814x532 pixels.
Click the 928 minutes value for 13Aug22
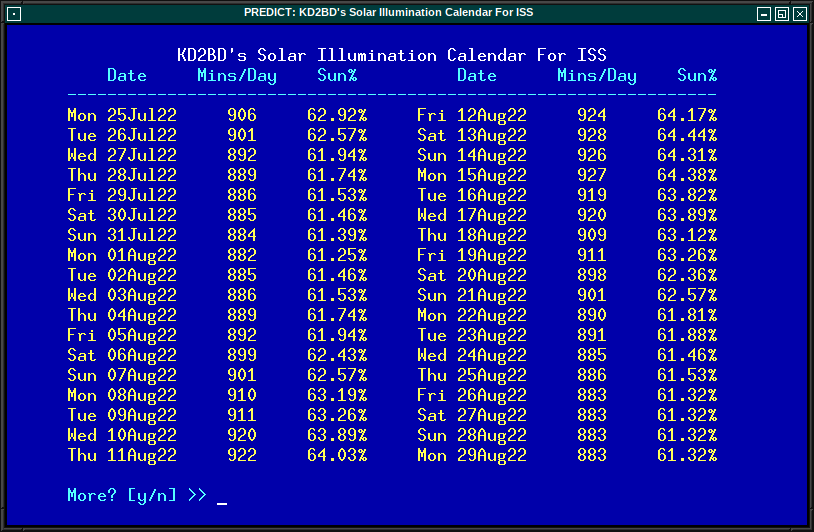(592, 135)
